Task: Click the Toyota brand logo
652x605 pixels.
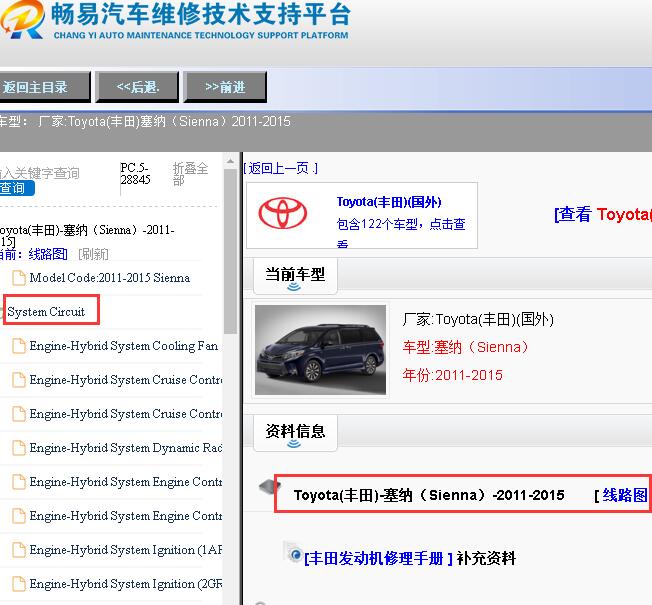Action: [x=283, y=213]
